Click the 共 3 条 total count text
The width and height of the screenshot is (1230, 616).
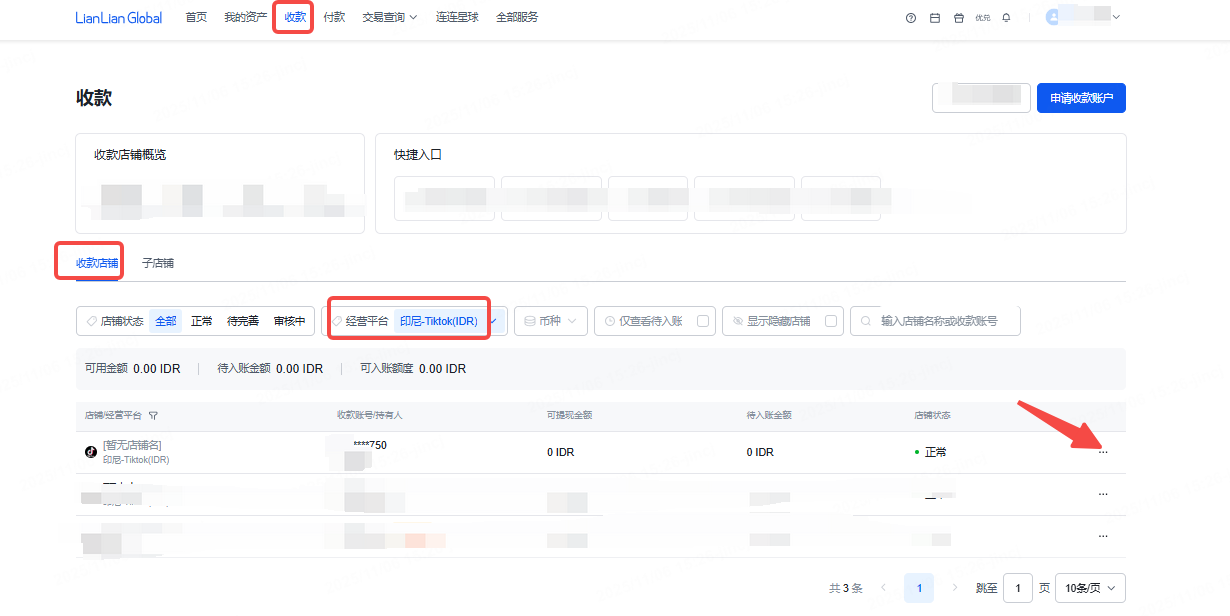846,588
